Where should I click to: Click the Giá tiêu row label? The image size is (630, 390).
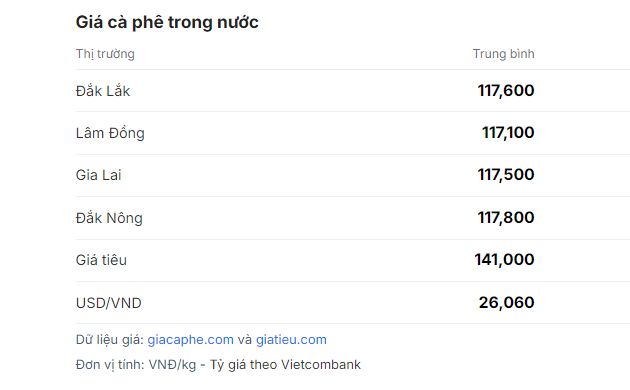(x=101, y=260)
